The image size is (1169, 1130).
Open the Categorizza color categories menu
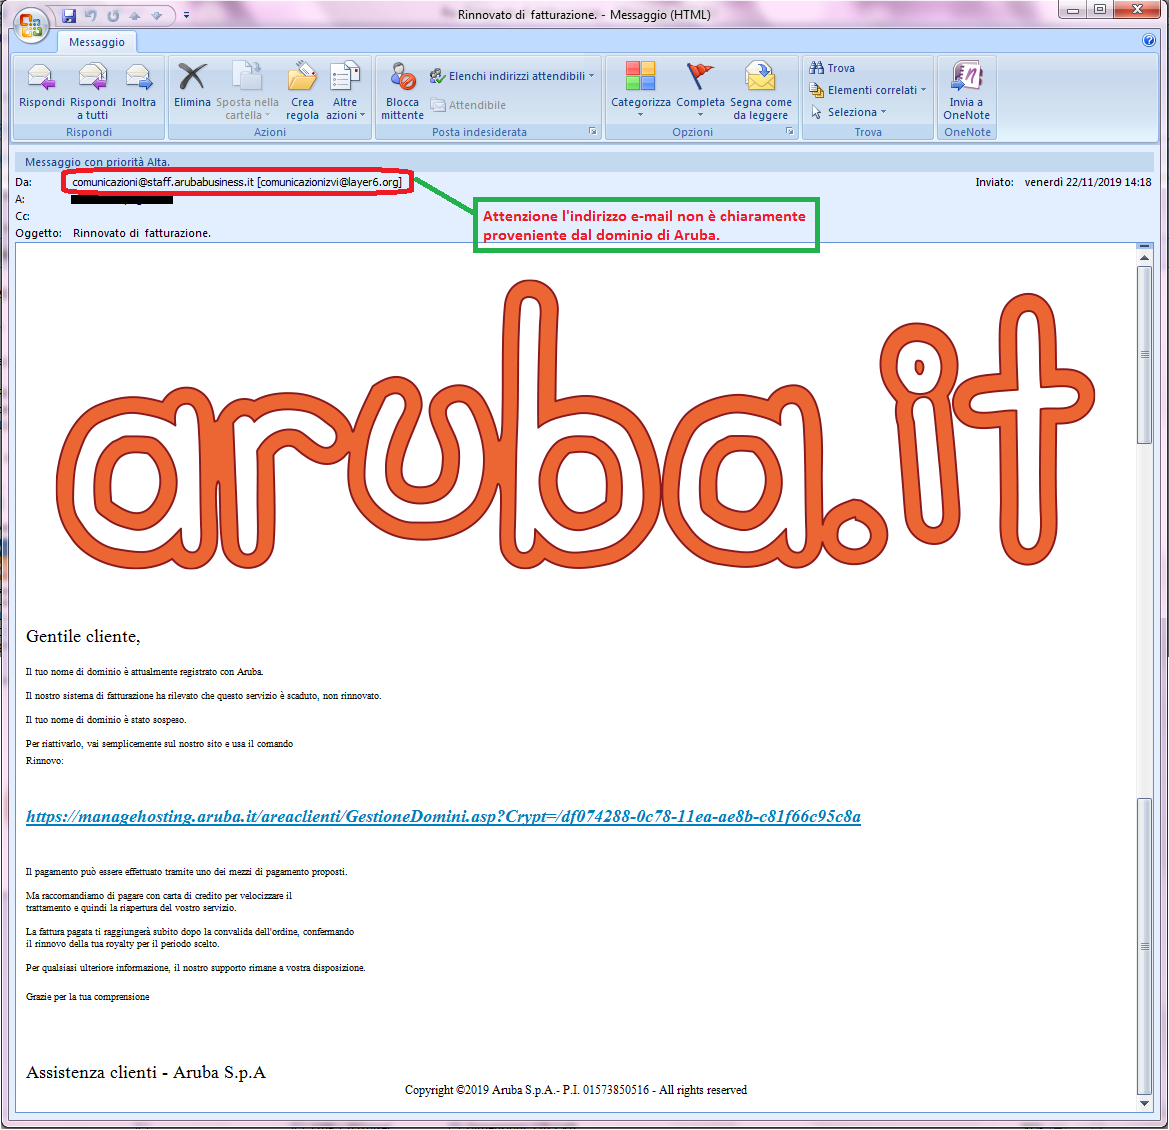[640, 89]
